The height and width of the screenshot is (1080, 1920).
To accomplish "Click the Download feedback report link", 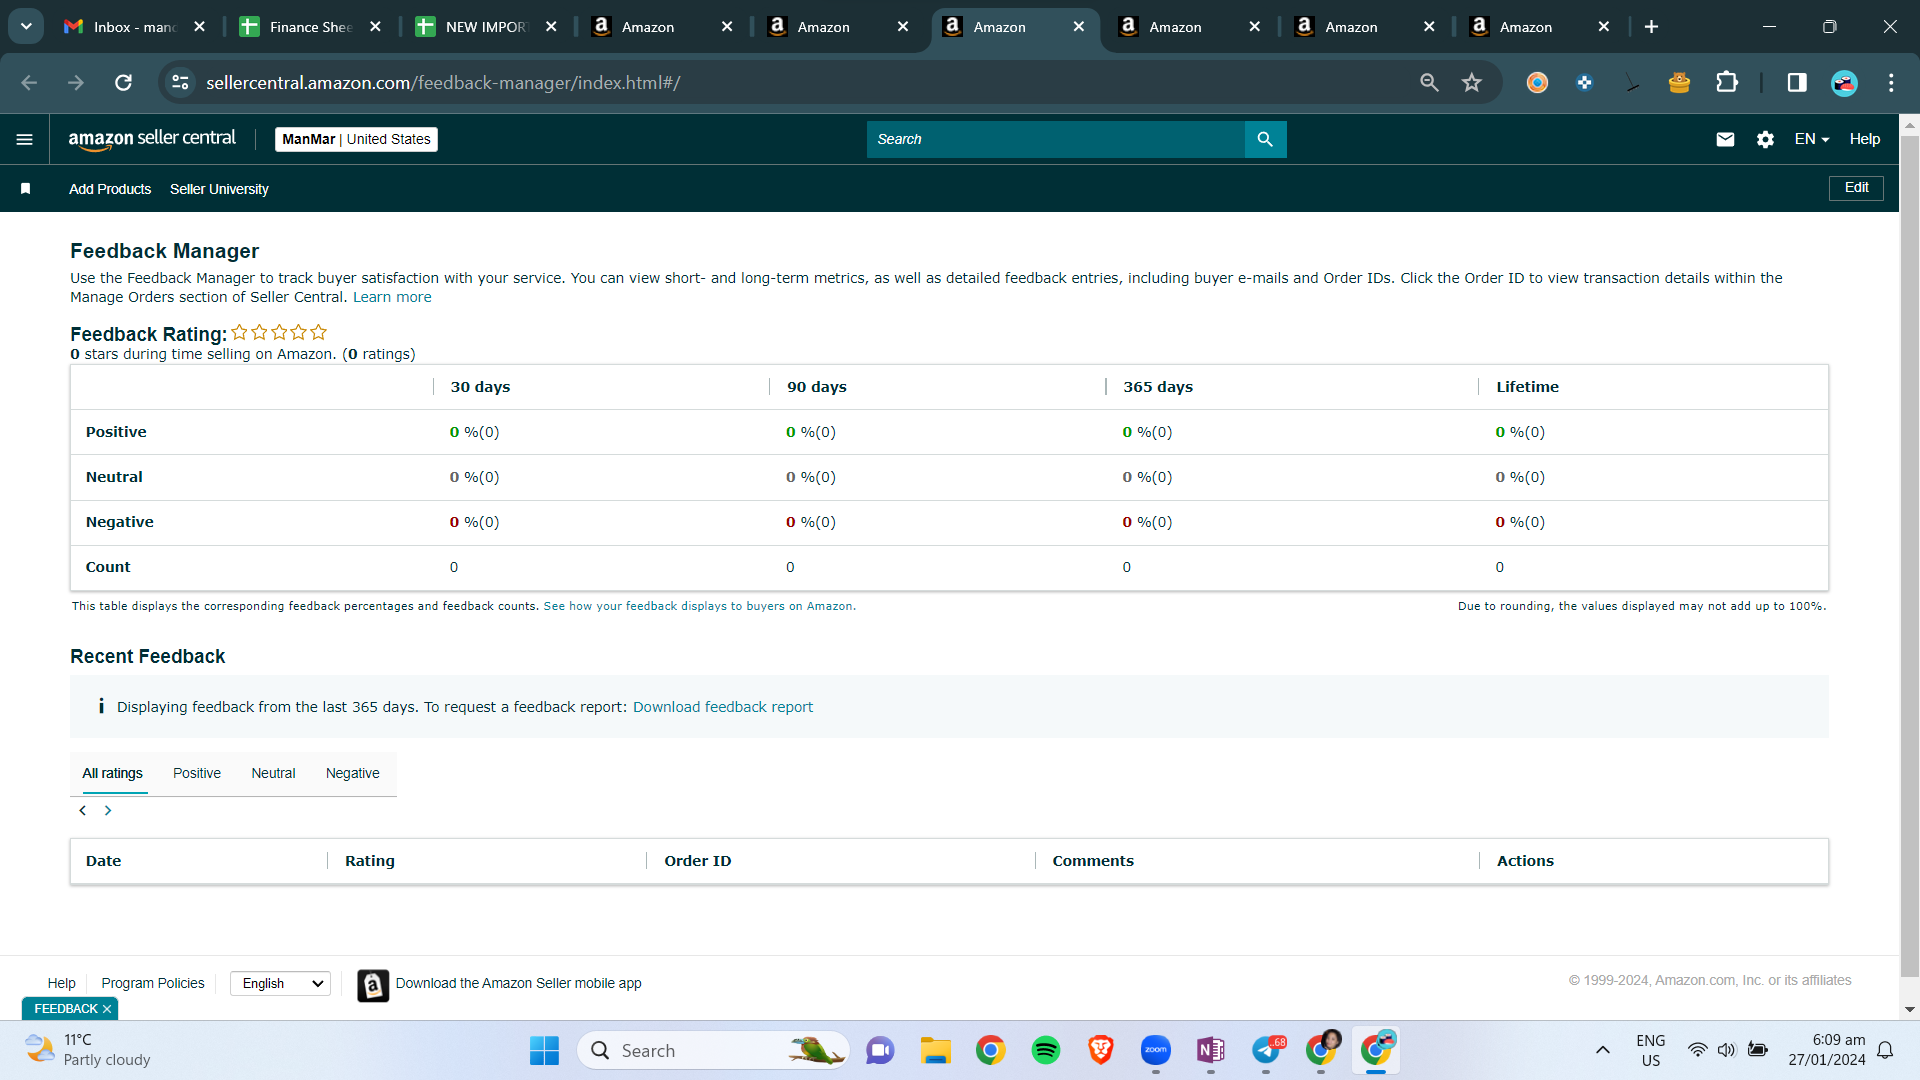I will [x=723, y=708].
